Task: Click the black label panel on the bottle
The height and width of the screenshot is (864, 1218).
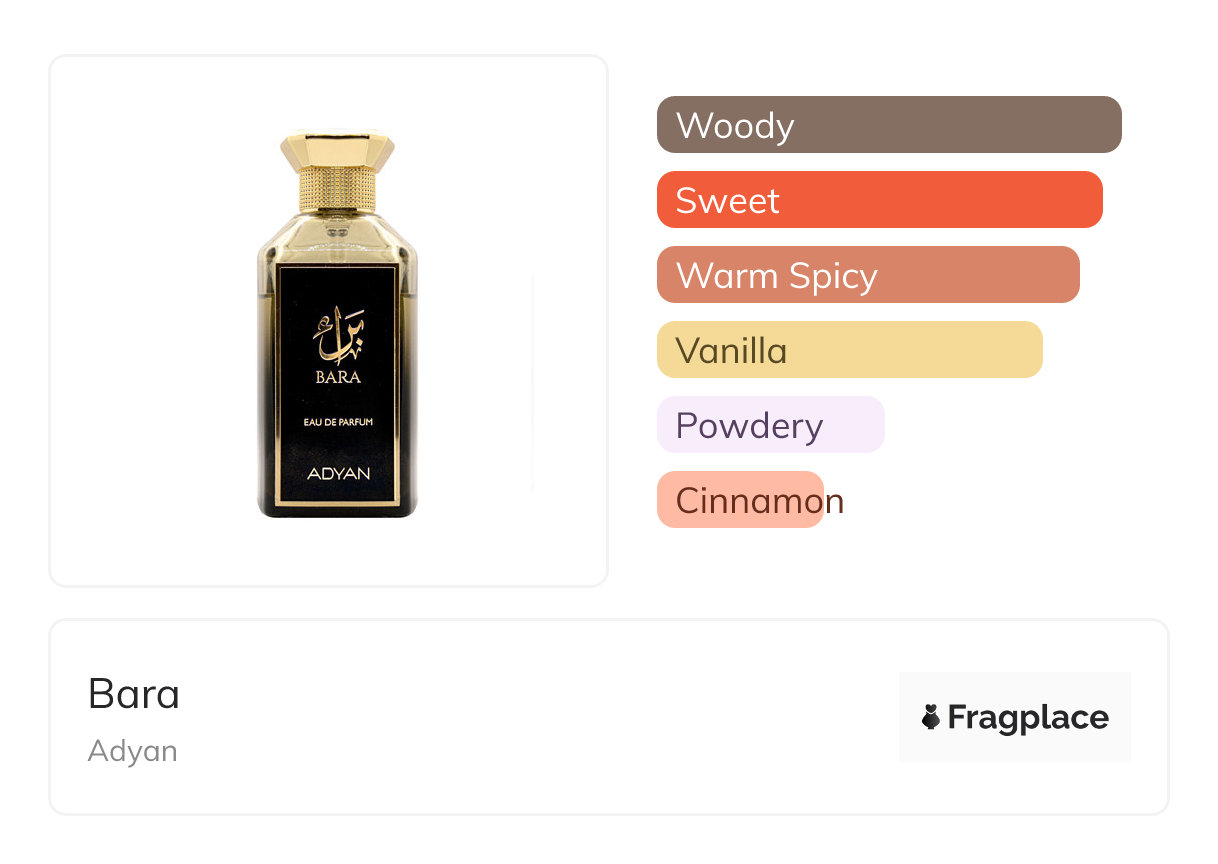Action: 337,385
